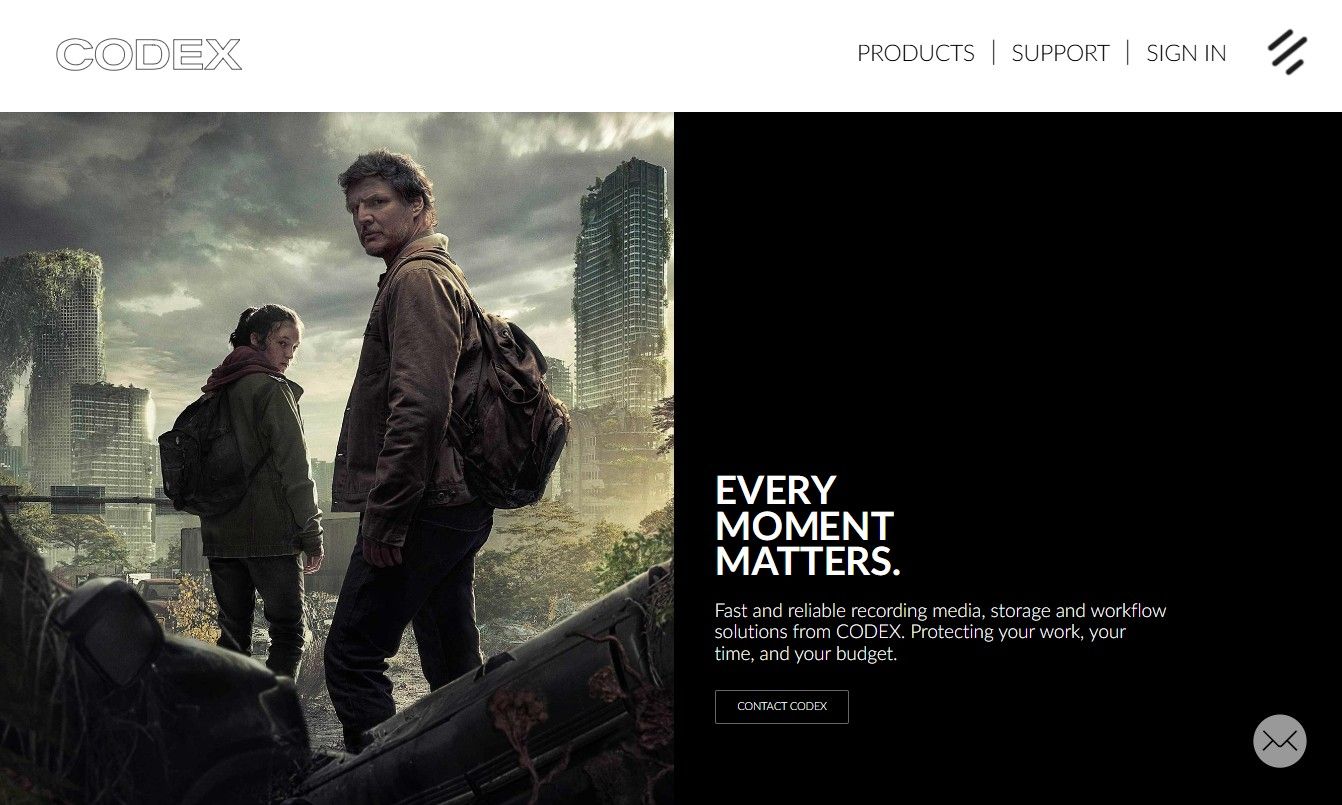This screenshot has height=805, width=1342.
Task: Click the divider between PRODUCTS and SUPPORT
Action: point(993,53)
